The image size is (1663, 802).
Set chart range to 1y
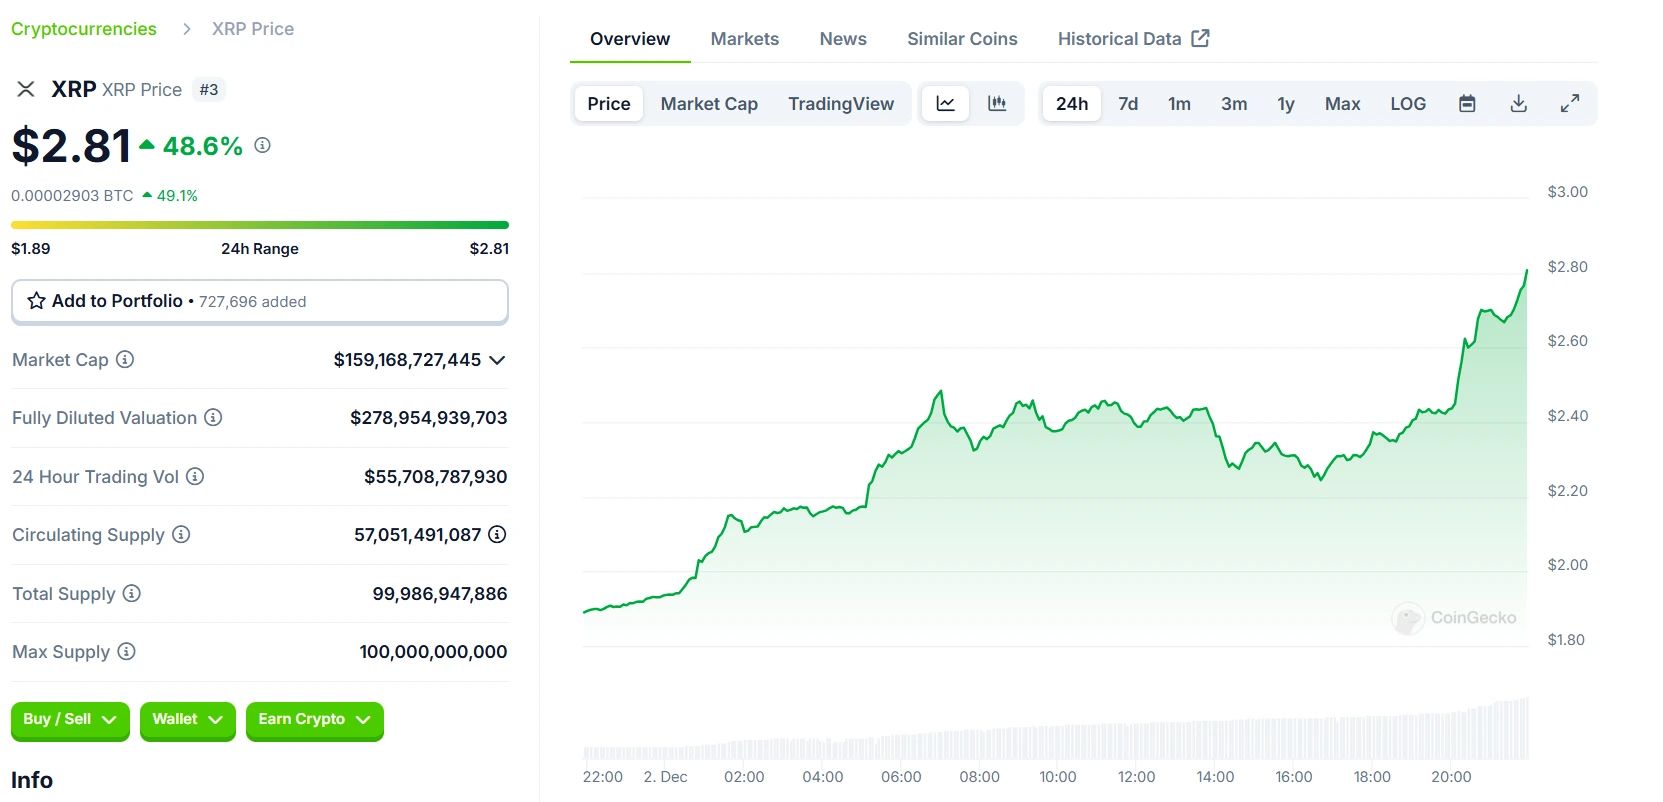click(1286, 104)
